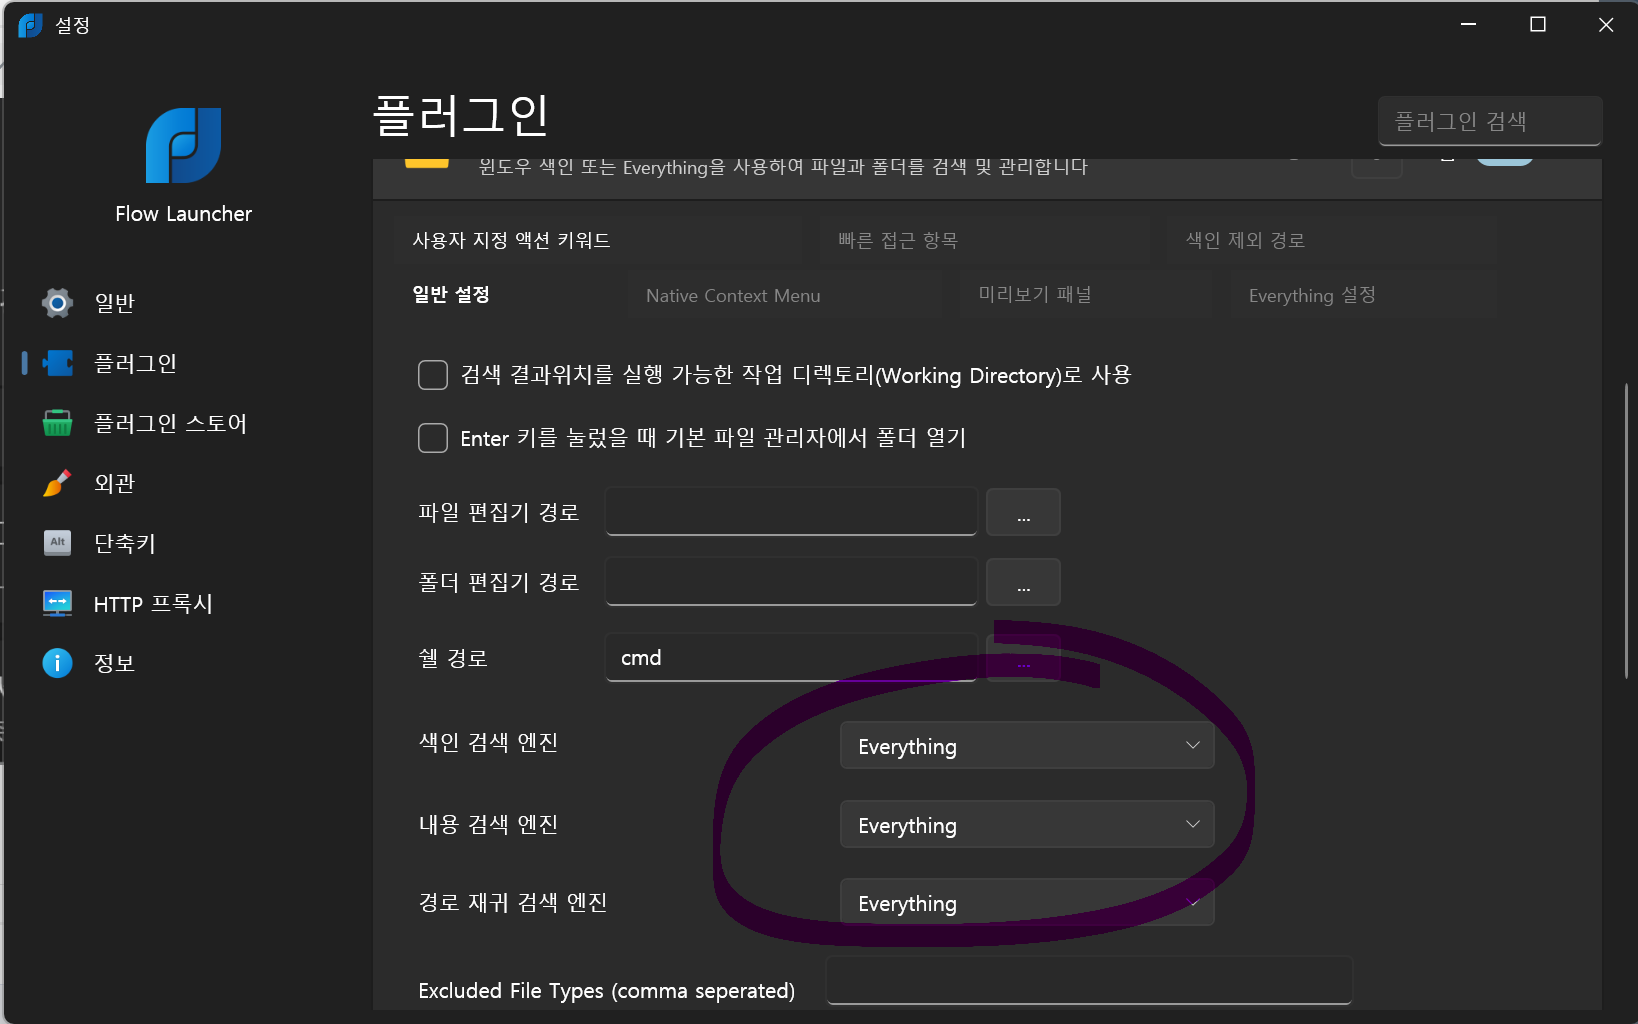The height and width of the screenshot is (1024, 1638).
Task: Open the 정보 info icon
Action: pos(57,663)
